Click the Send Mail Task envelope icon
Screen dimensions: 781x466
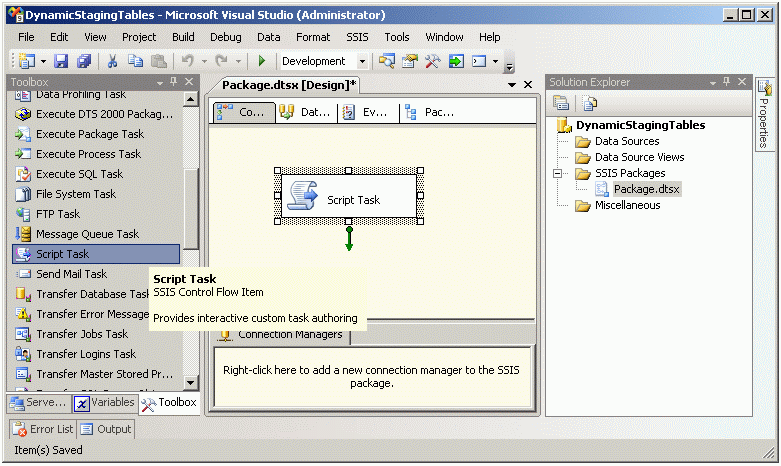point(23,274)
